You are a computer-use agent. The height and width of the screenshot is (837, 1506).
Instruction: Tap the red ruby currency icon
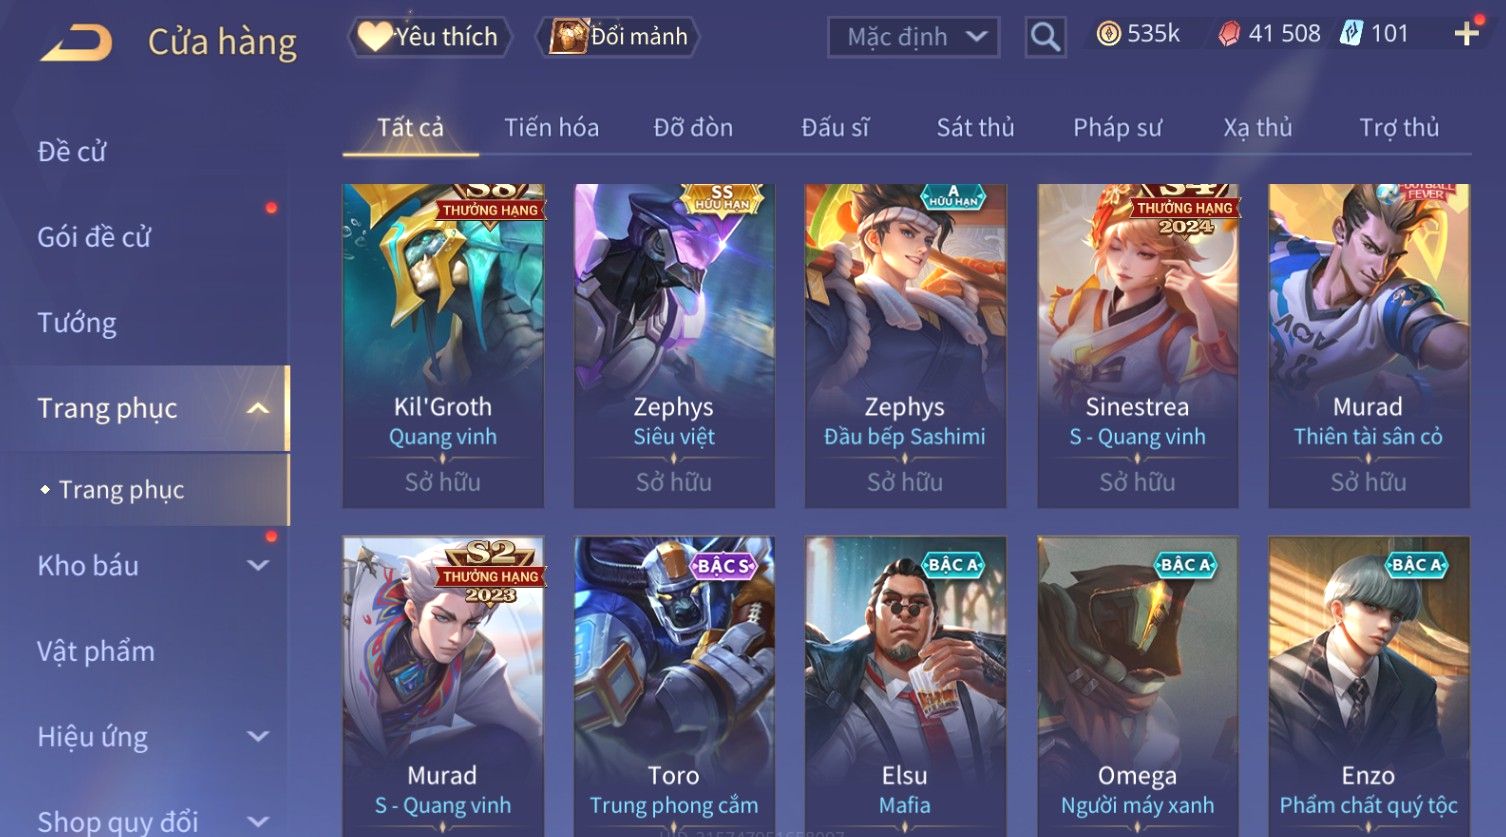(1229, 35)
